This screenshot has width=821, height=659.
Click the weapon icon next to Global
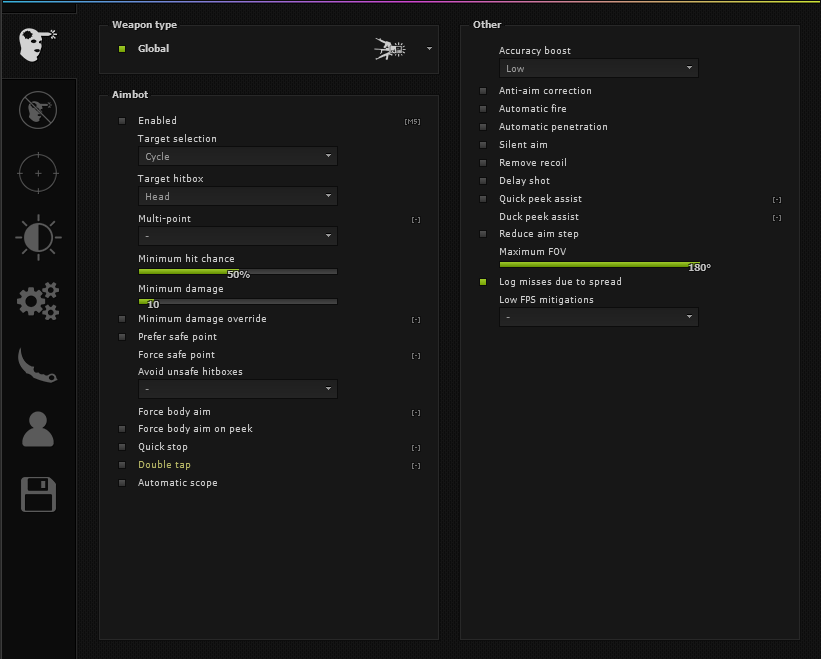[x=390, y=49]
